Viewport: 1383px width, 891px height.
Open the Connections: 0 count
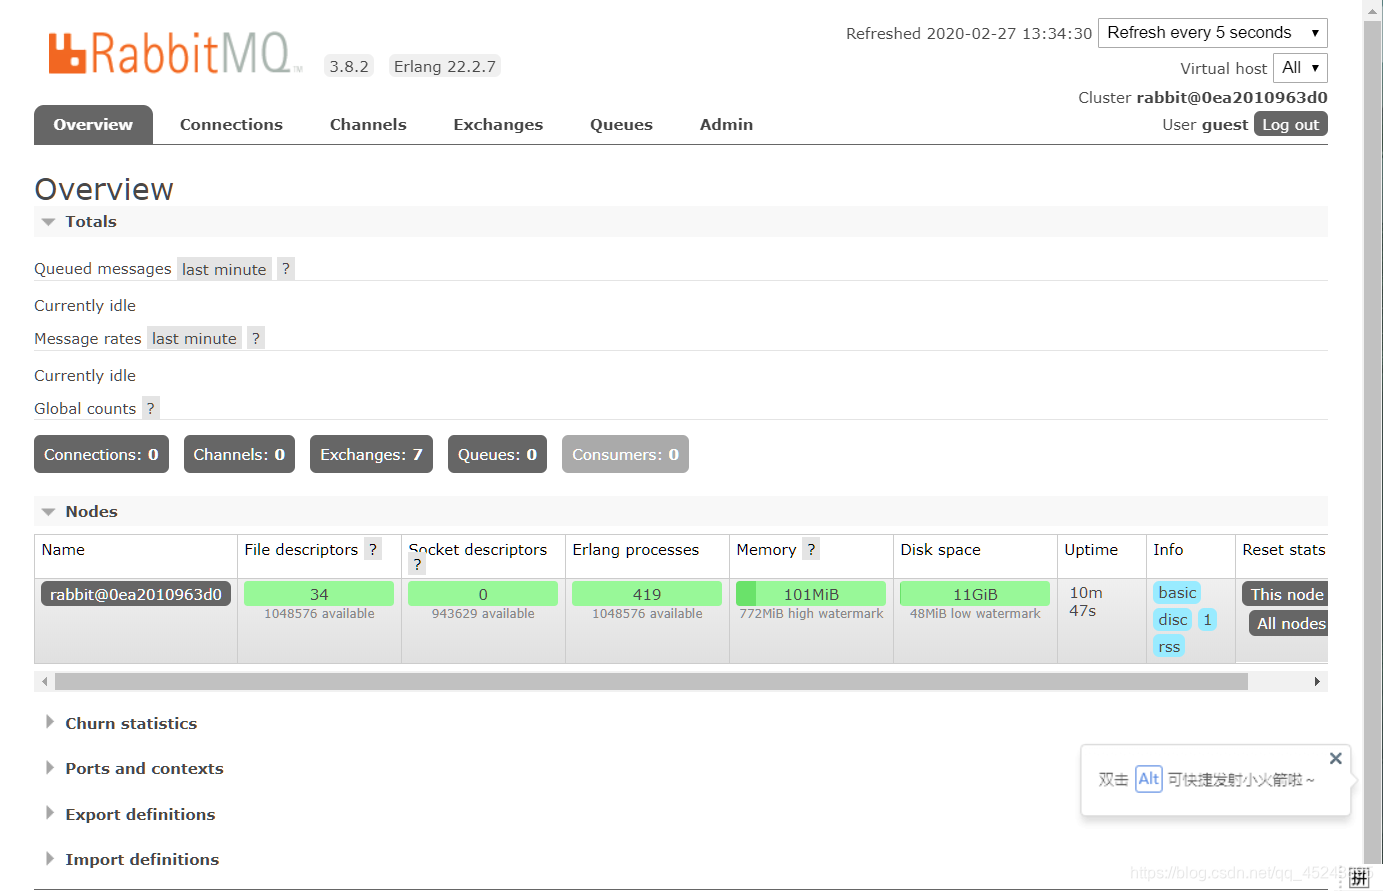(101, 454)
